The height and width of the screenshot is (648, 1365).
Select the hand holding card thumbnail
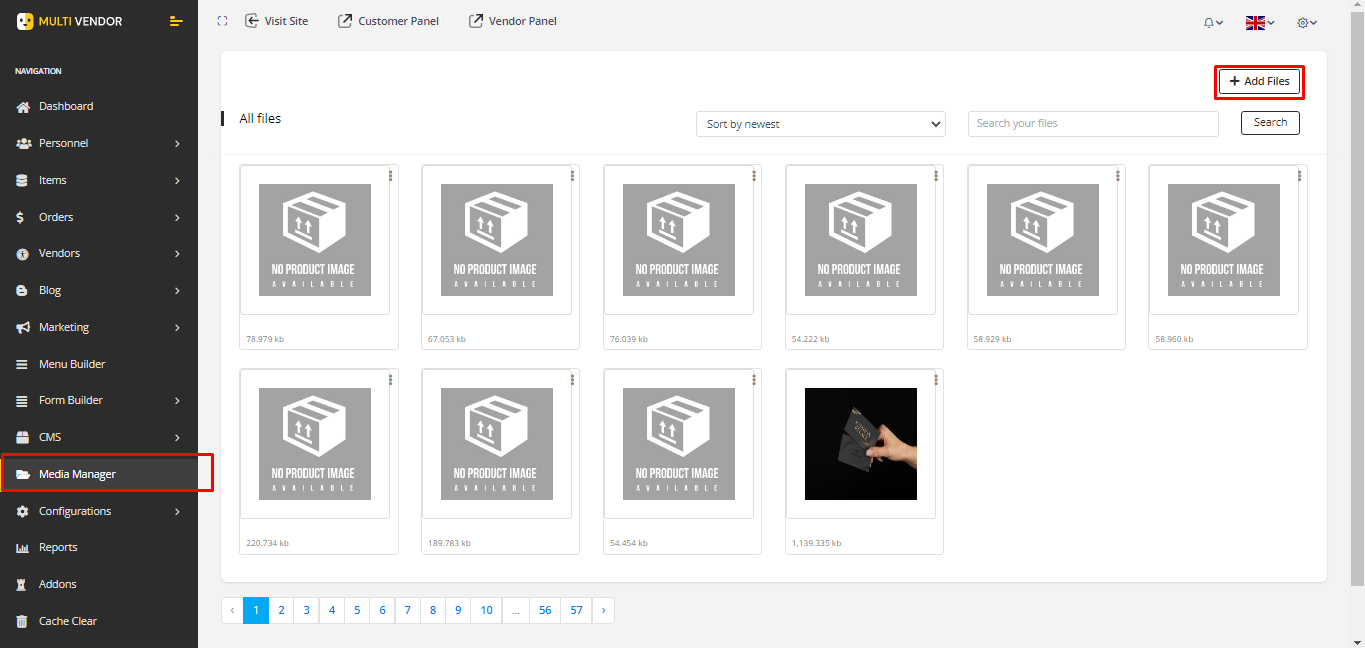click(860, 444)
